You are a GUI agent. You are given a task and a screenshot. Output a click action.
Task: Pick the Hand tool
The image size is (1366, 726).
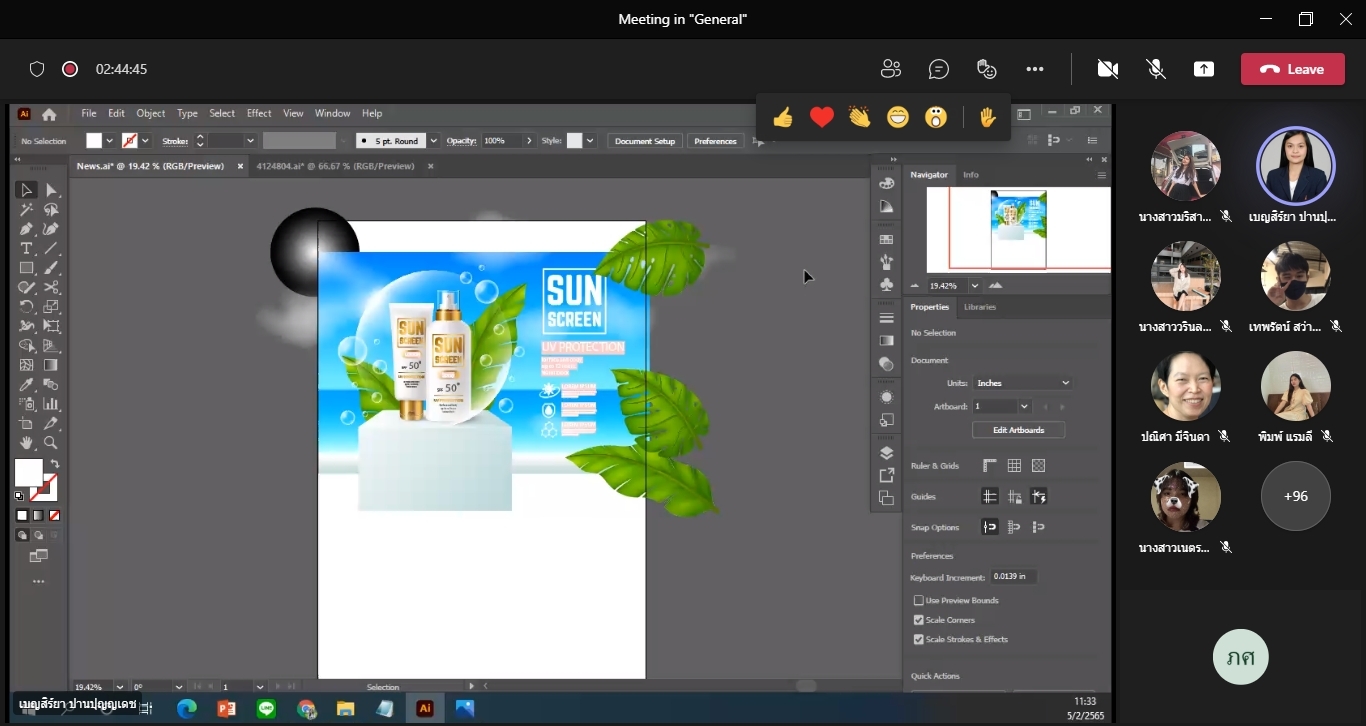(x=27, y=442)
